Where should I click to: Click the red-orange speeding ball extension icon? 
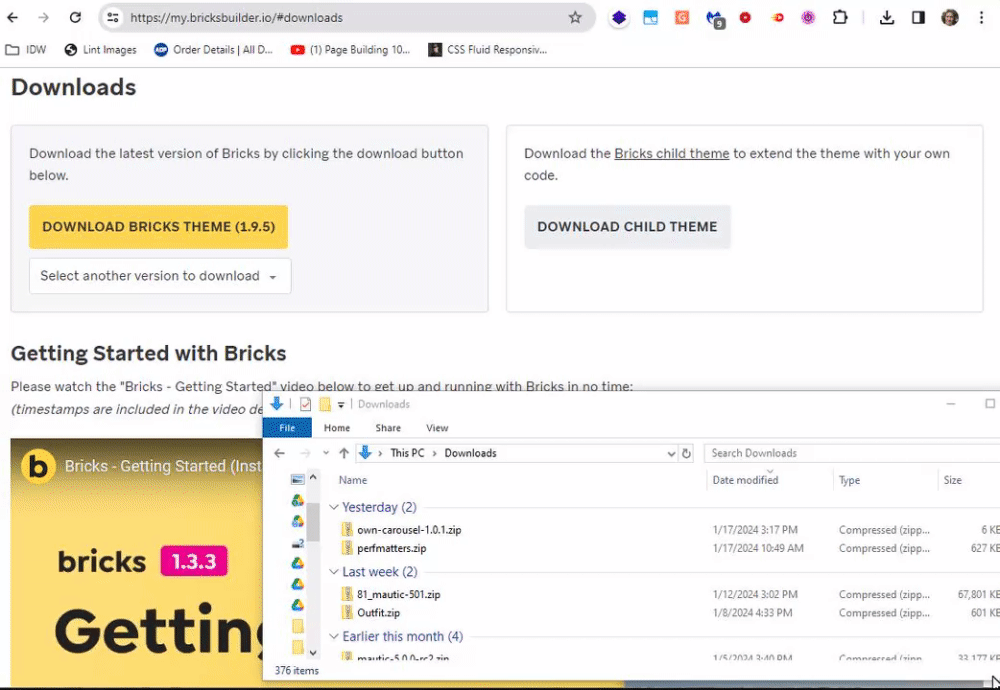[x=777, y=18]
